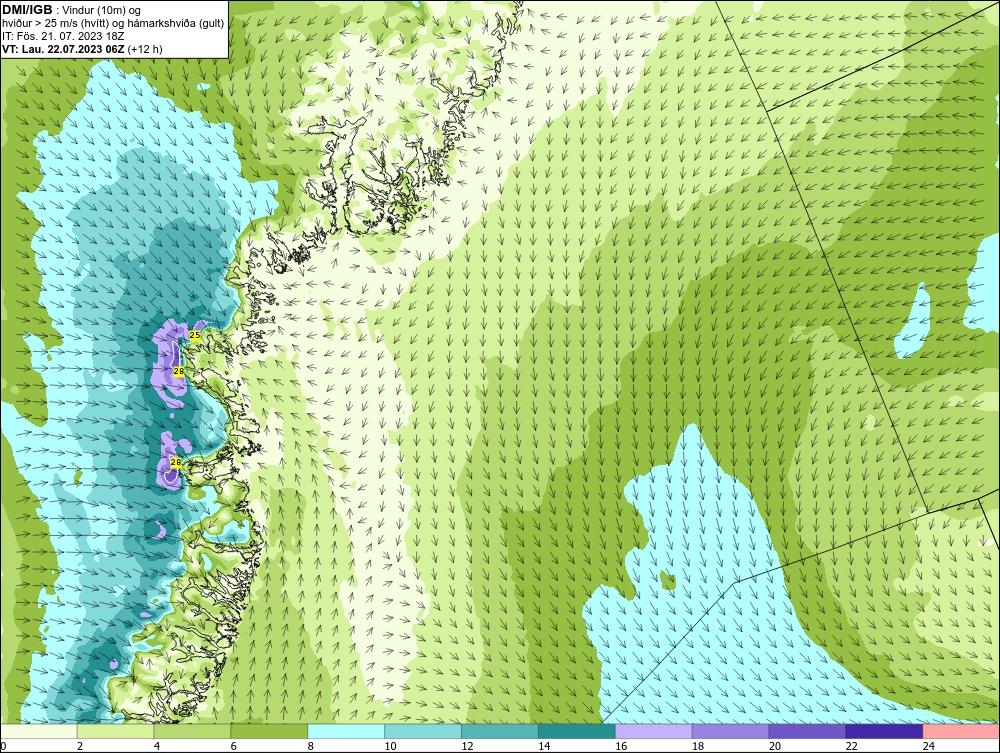Click the southernmost yellow '28' gust label
The width and height of the screenshot is (1000, 753).
point(176,462)
